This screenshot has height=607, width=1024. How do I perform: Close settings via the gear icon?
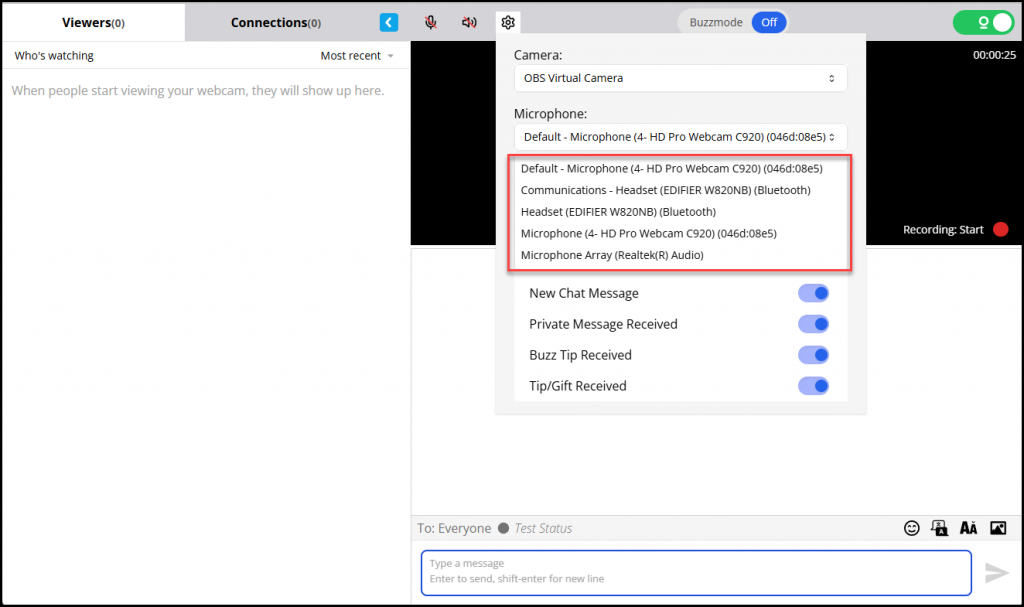508,22
